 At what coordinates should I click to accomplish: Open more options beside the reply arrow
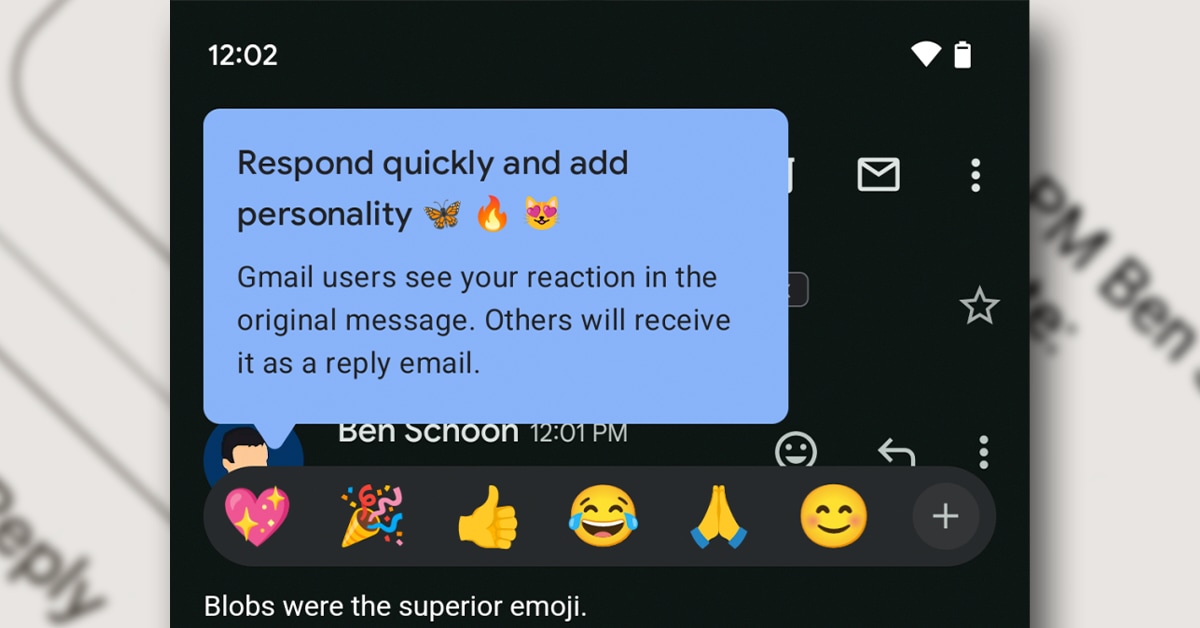point(984,451)
